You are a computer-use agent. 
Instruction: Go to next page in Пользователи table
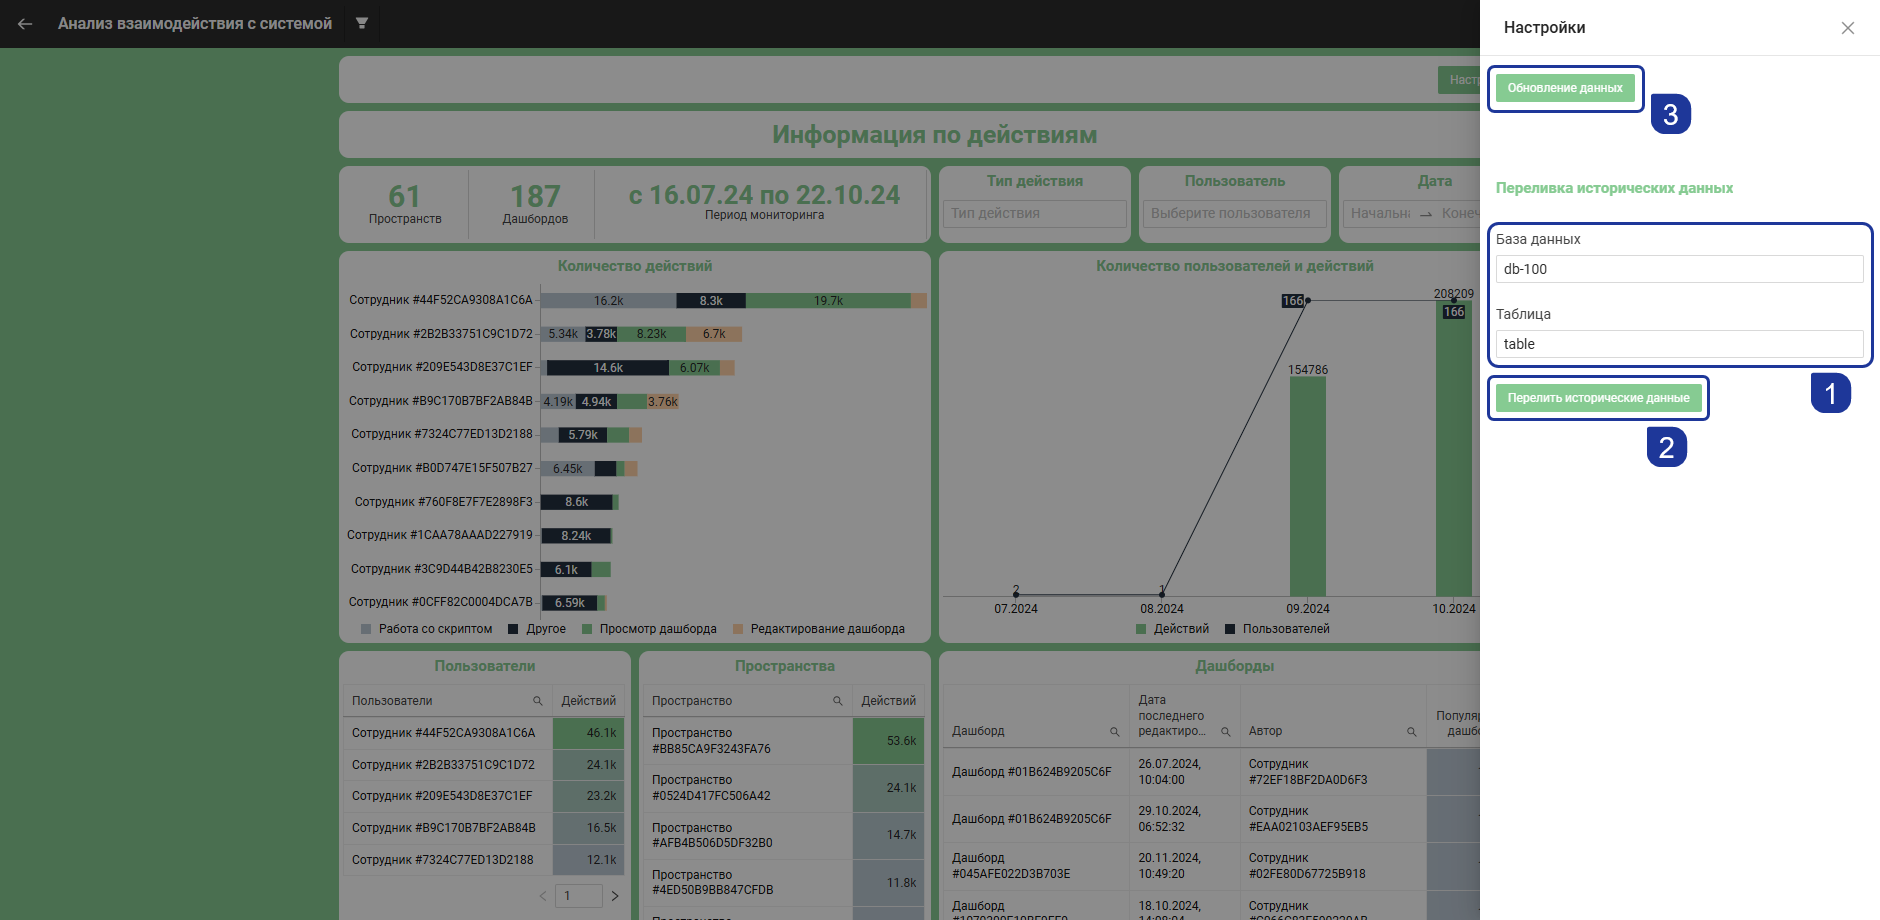[615, 896]
